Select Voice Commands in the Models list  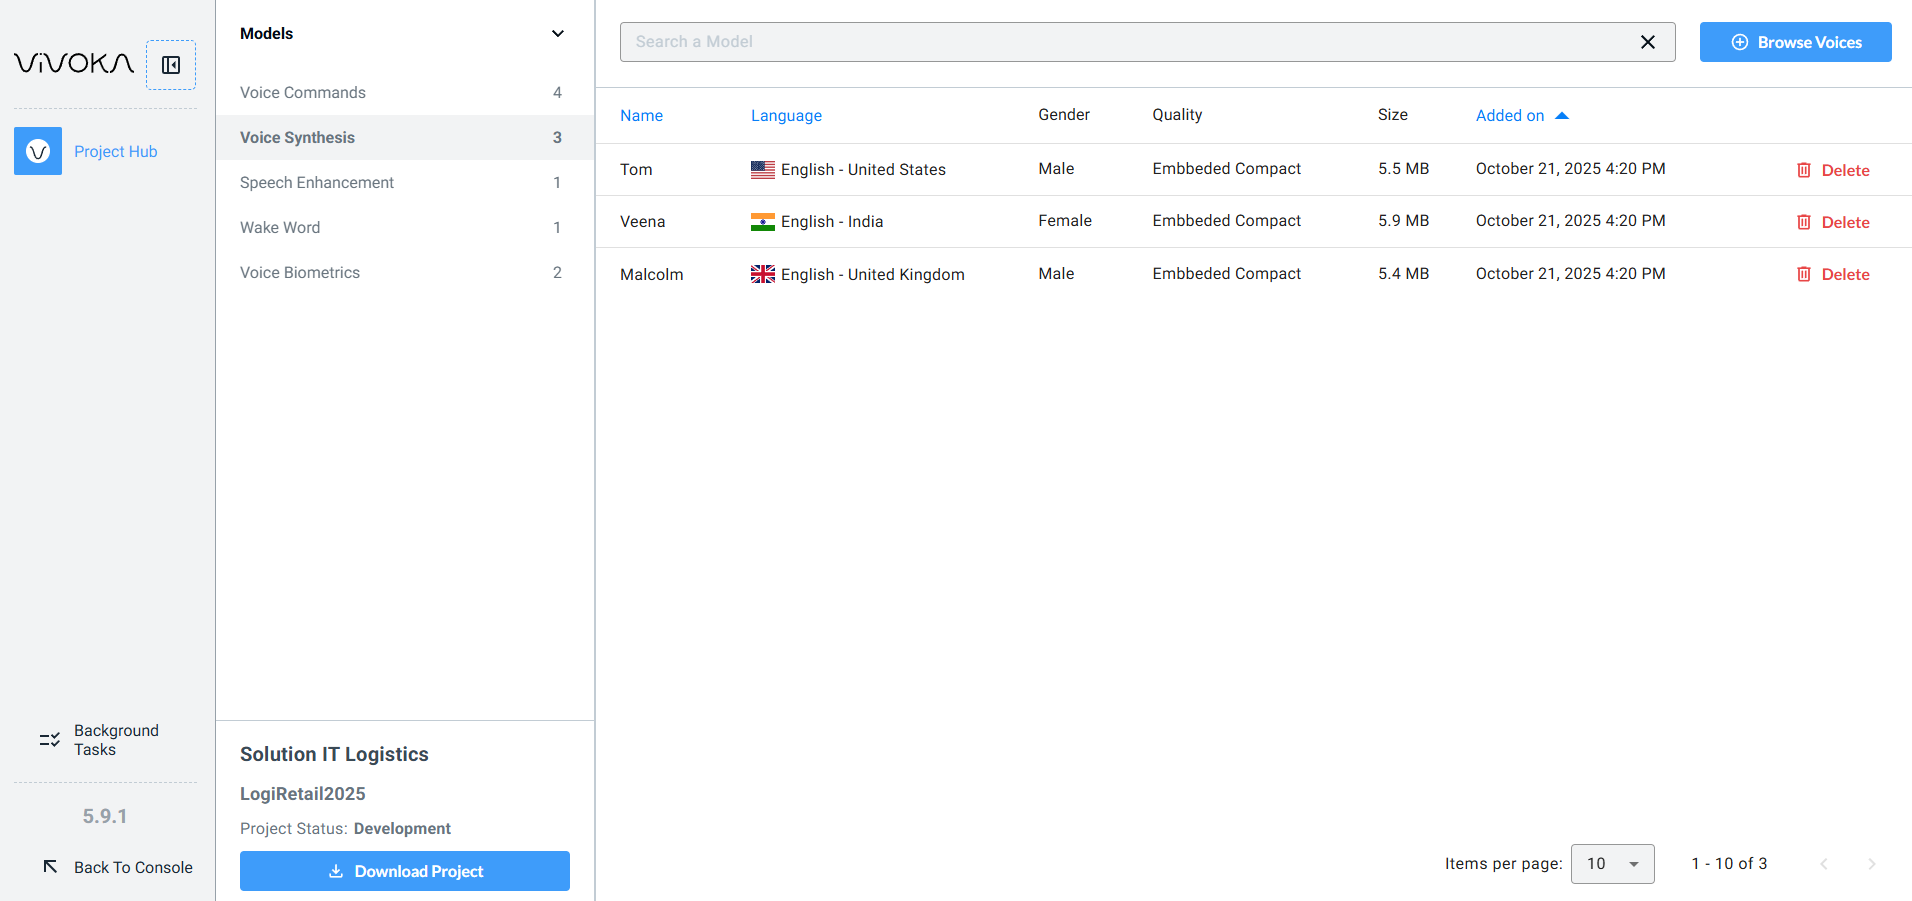303,93
